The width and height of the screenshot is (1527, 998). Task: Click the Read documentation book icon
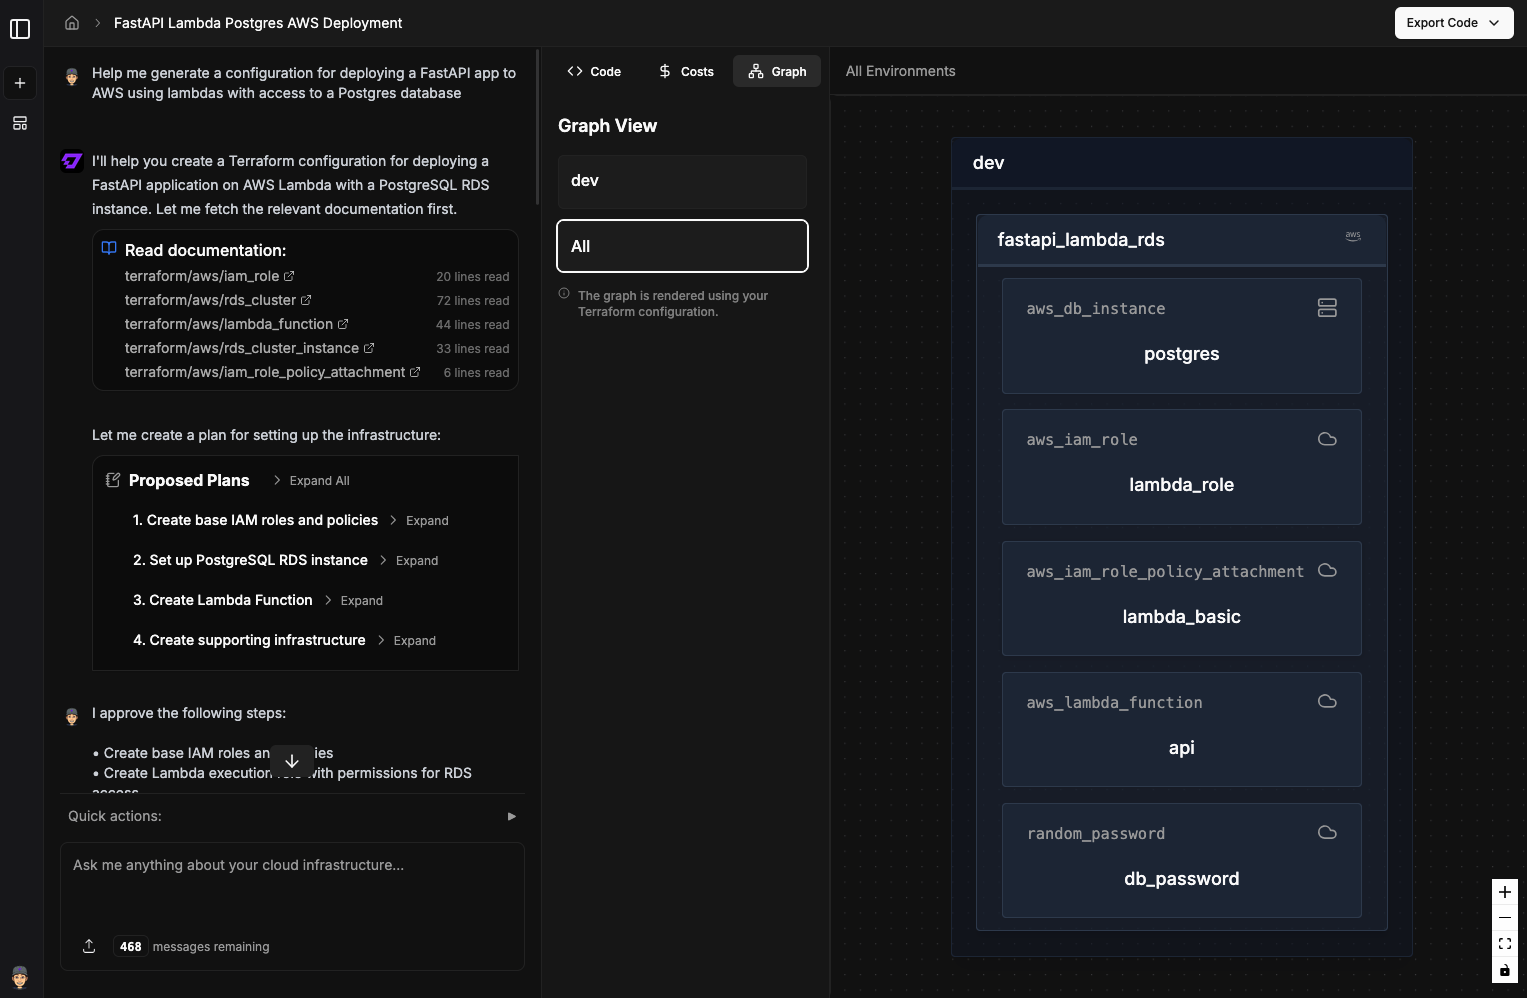click(109, 249)
